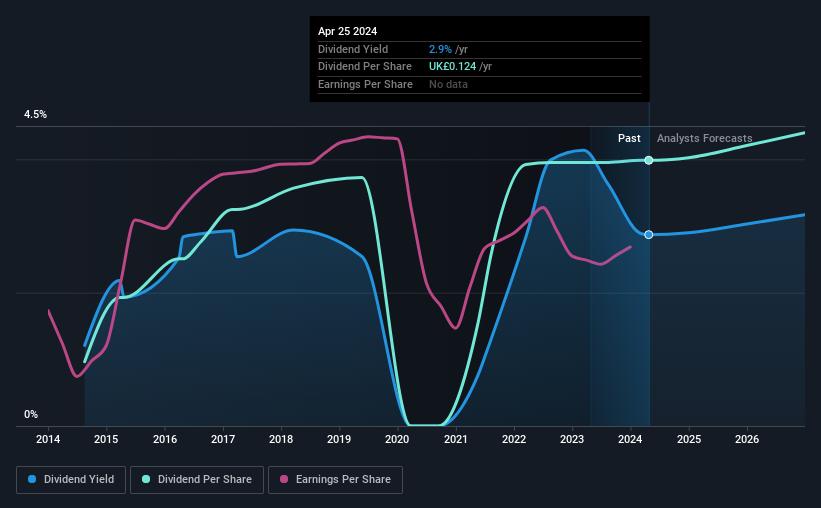
Task: Click the pink Earnings Per Share legend dot
Action: [284, 479]
